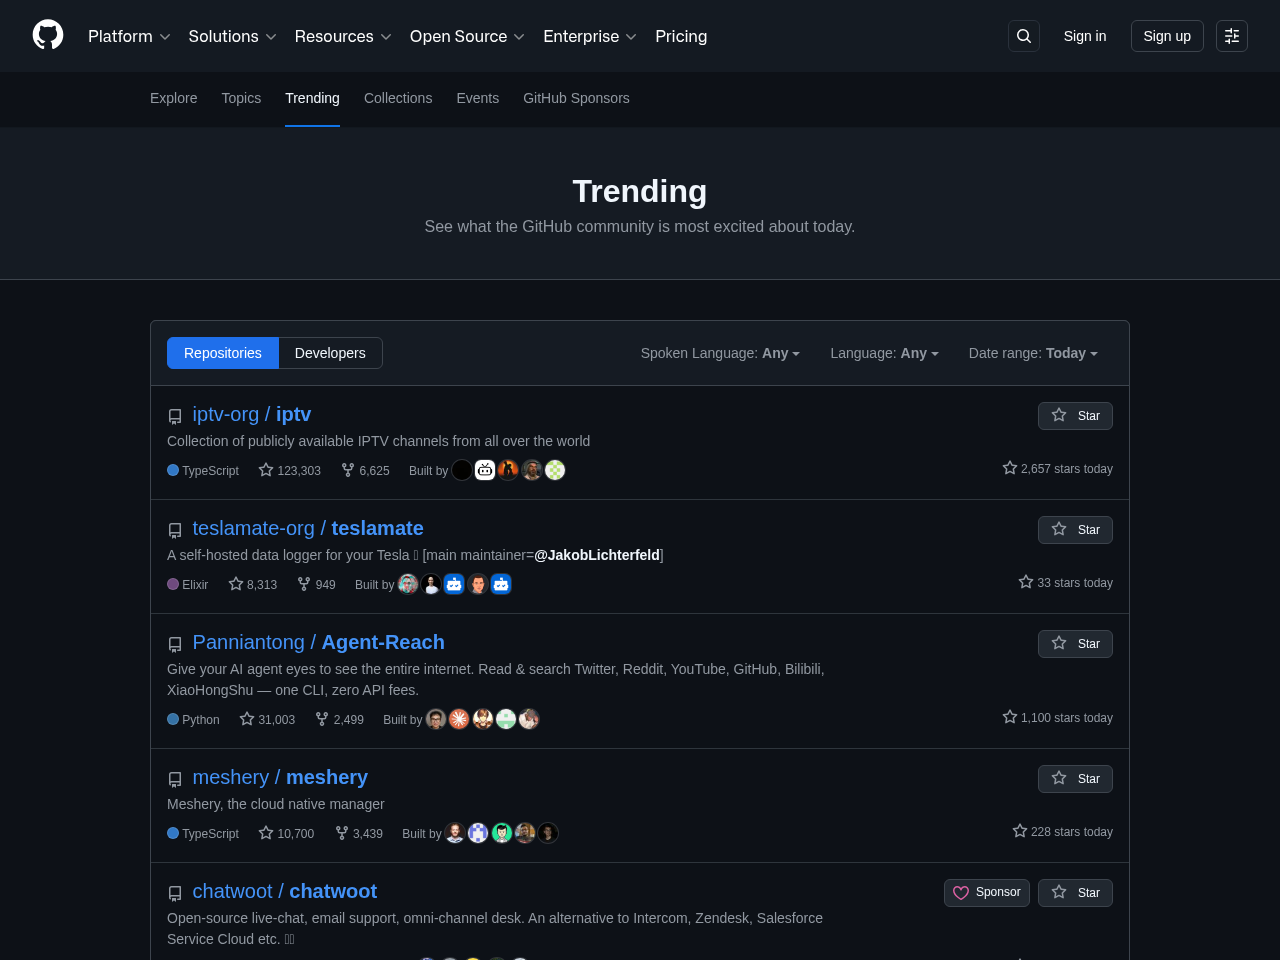1280x960 pixels.
Task: Open iptv stargazers count 123,303
Action: (290, 470)
